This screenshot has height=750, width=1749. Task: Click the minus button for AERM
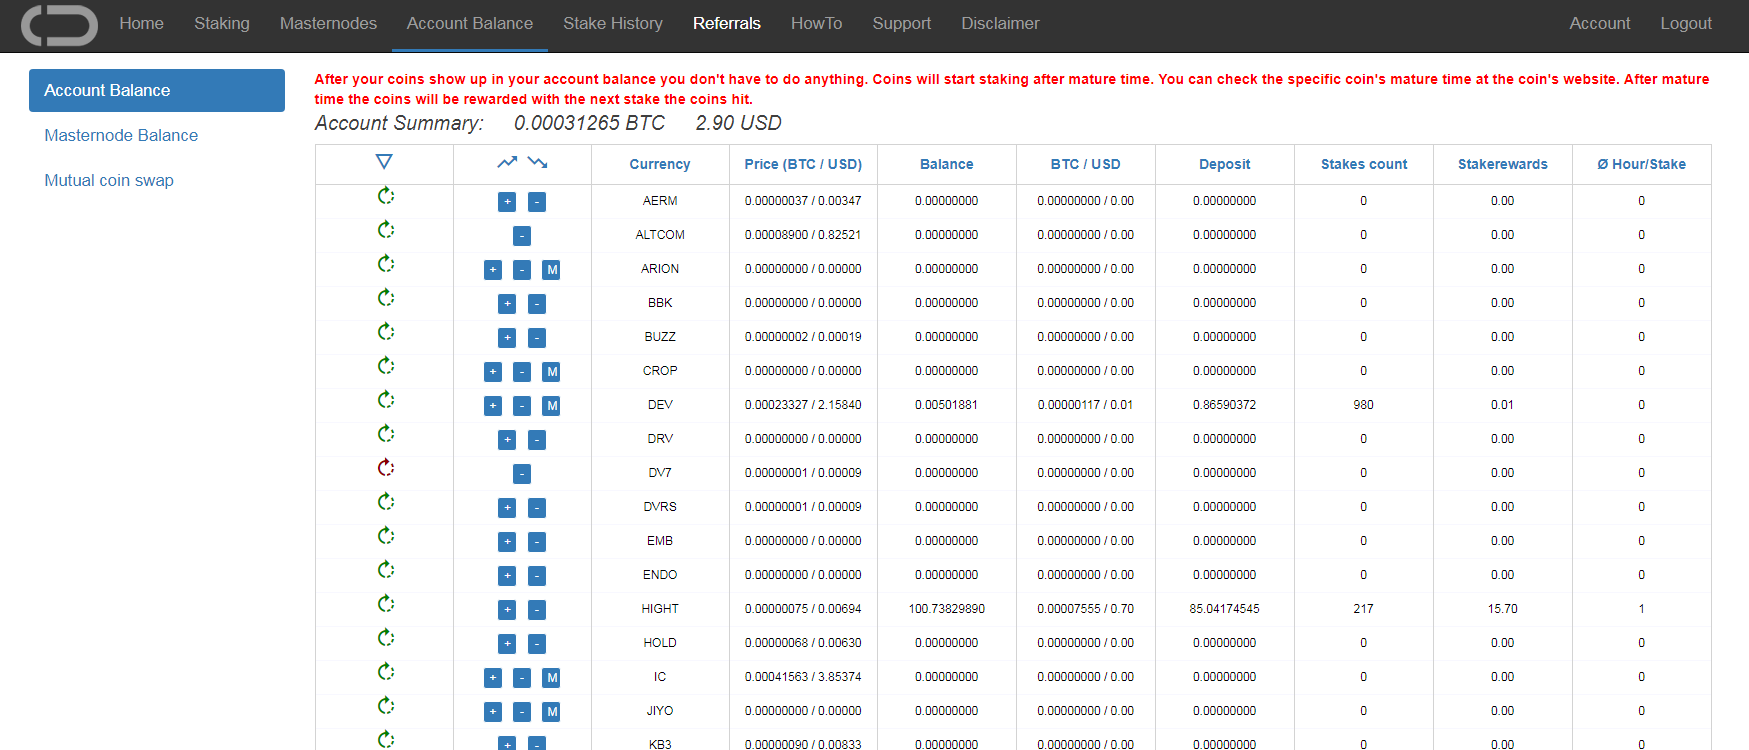537,202
